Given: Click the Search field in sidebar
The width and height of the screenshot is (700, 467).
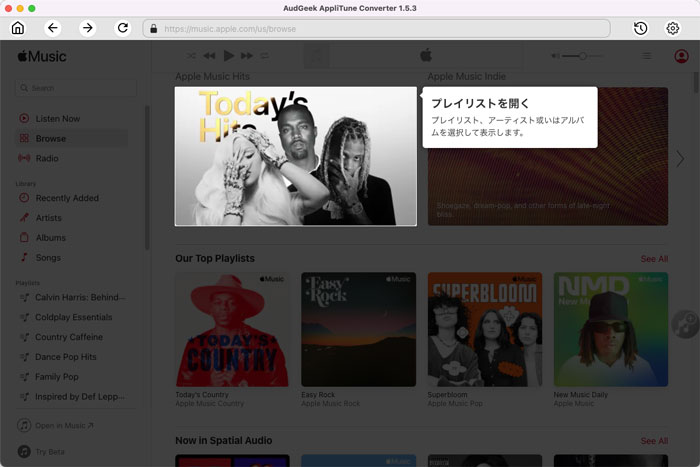Looking at the screenshot, I should click(x=76, y=88).
